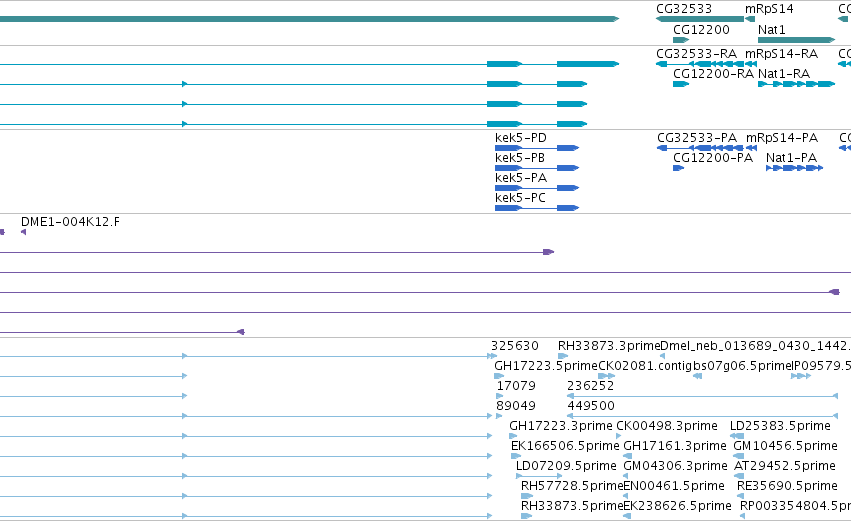Open the kek5-PA CDS label
851x521 pixels.
click(x=520, y=178)
